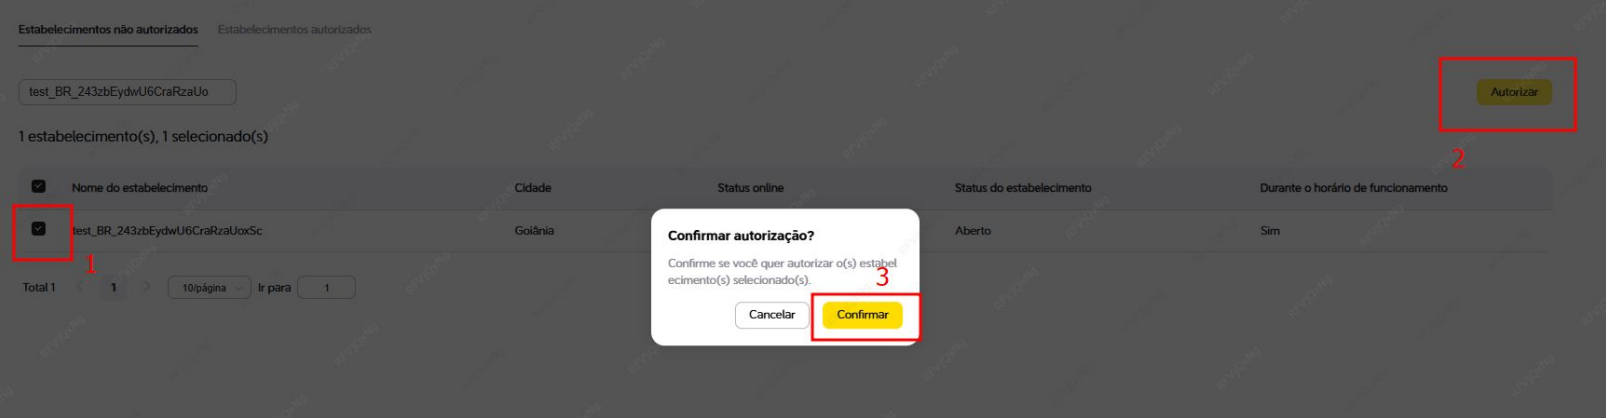Viewport: 1606px width, 418px height.
Task: Click the Goiânia city cell
Action: point(534,231)
